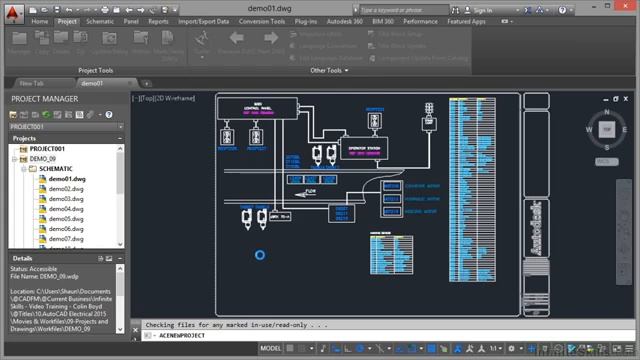Click the Details preview image icon

pos(109,258)
